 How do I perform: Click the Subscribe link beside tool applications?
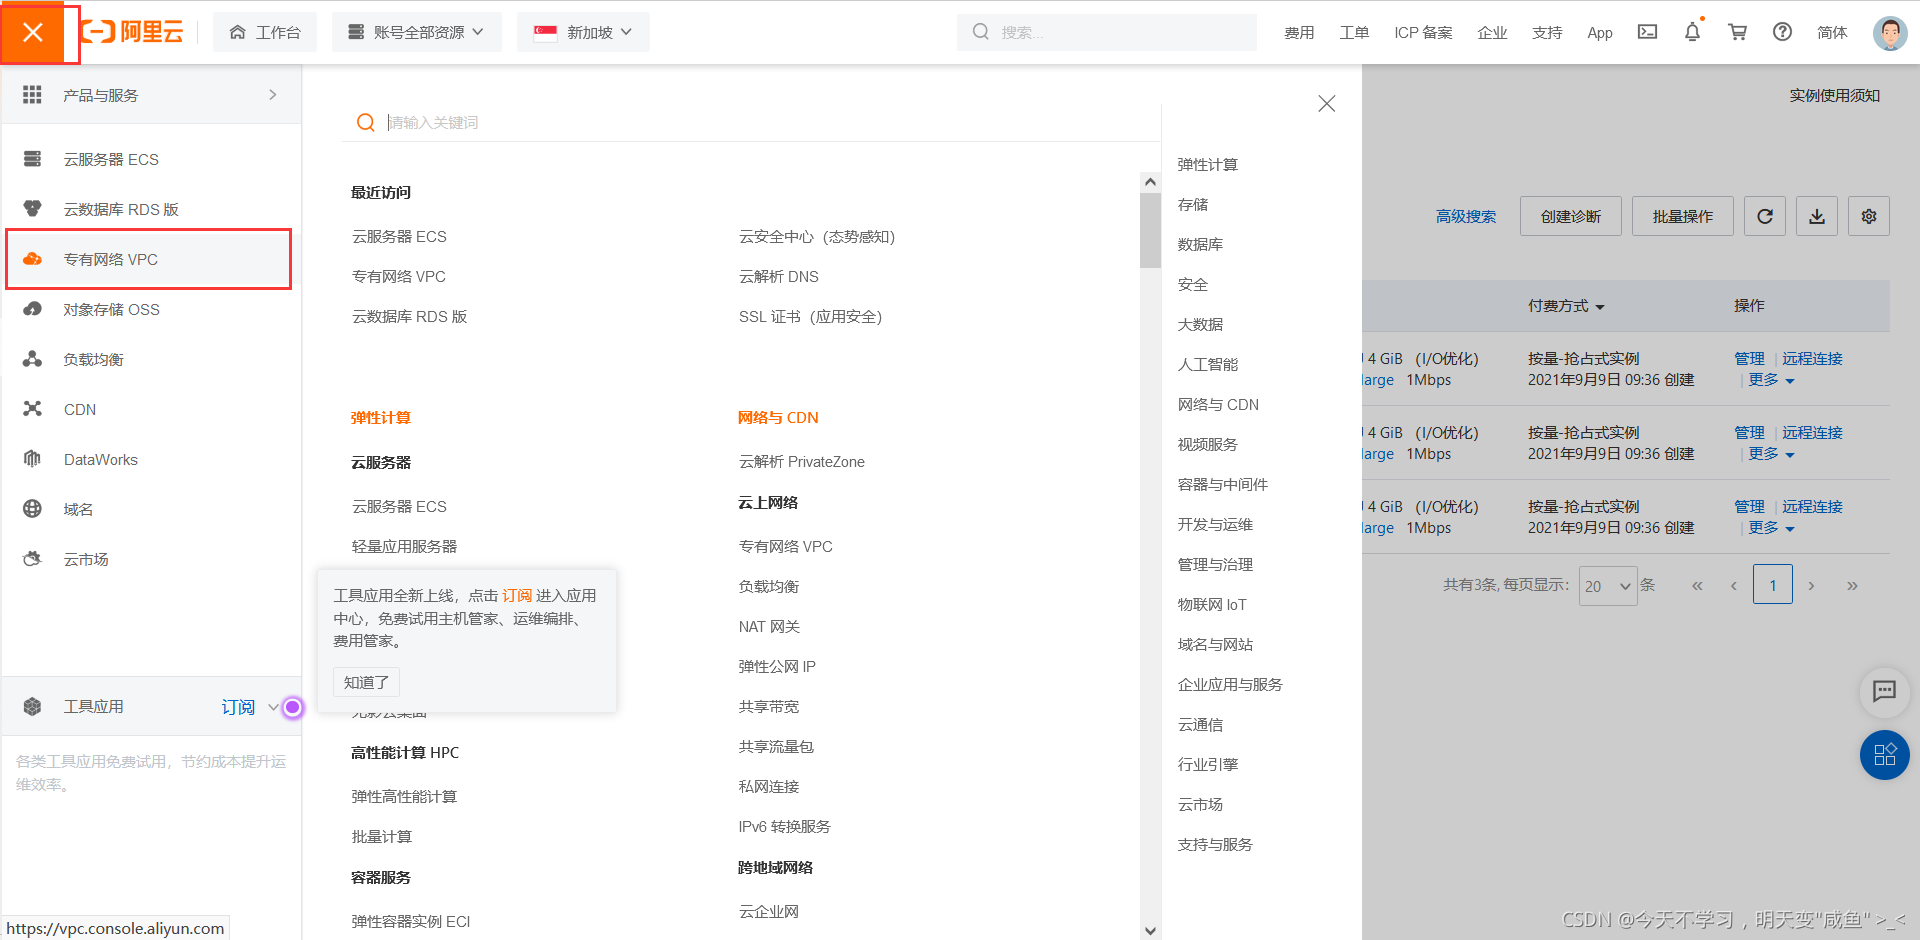[238, 707]
